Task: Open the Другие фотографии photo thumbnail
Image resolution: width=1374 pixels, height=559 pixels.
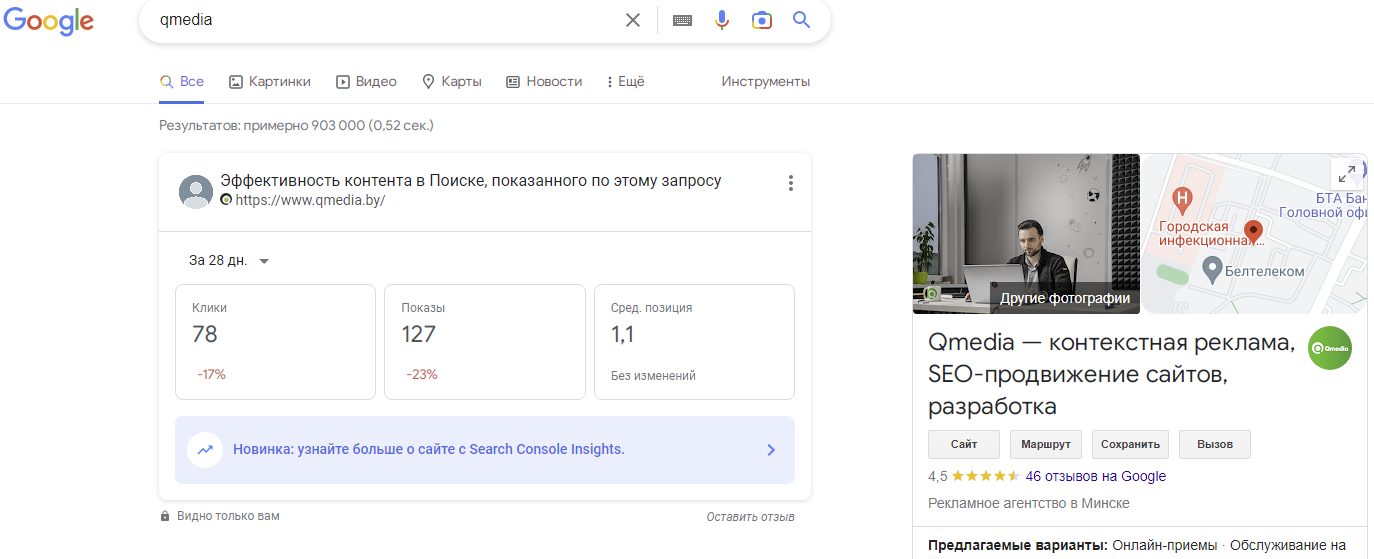Action: tap(1026, 233)
